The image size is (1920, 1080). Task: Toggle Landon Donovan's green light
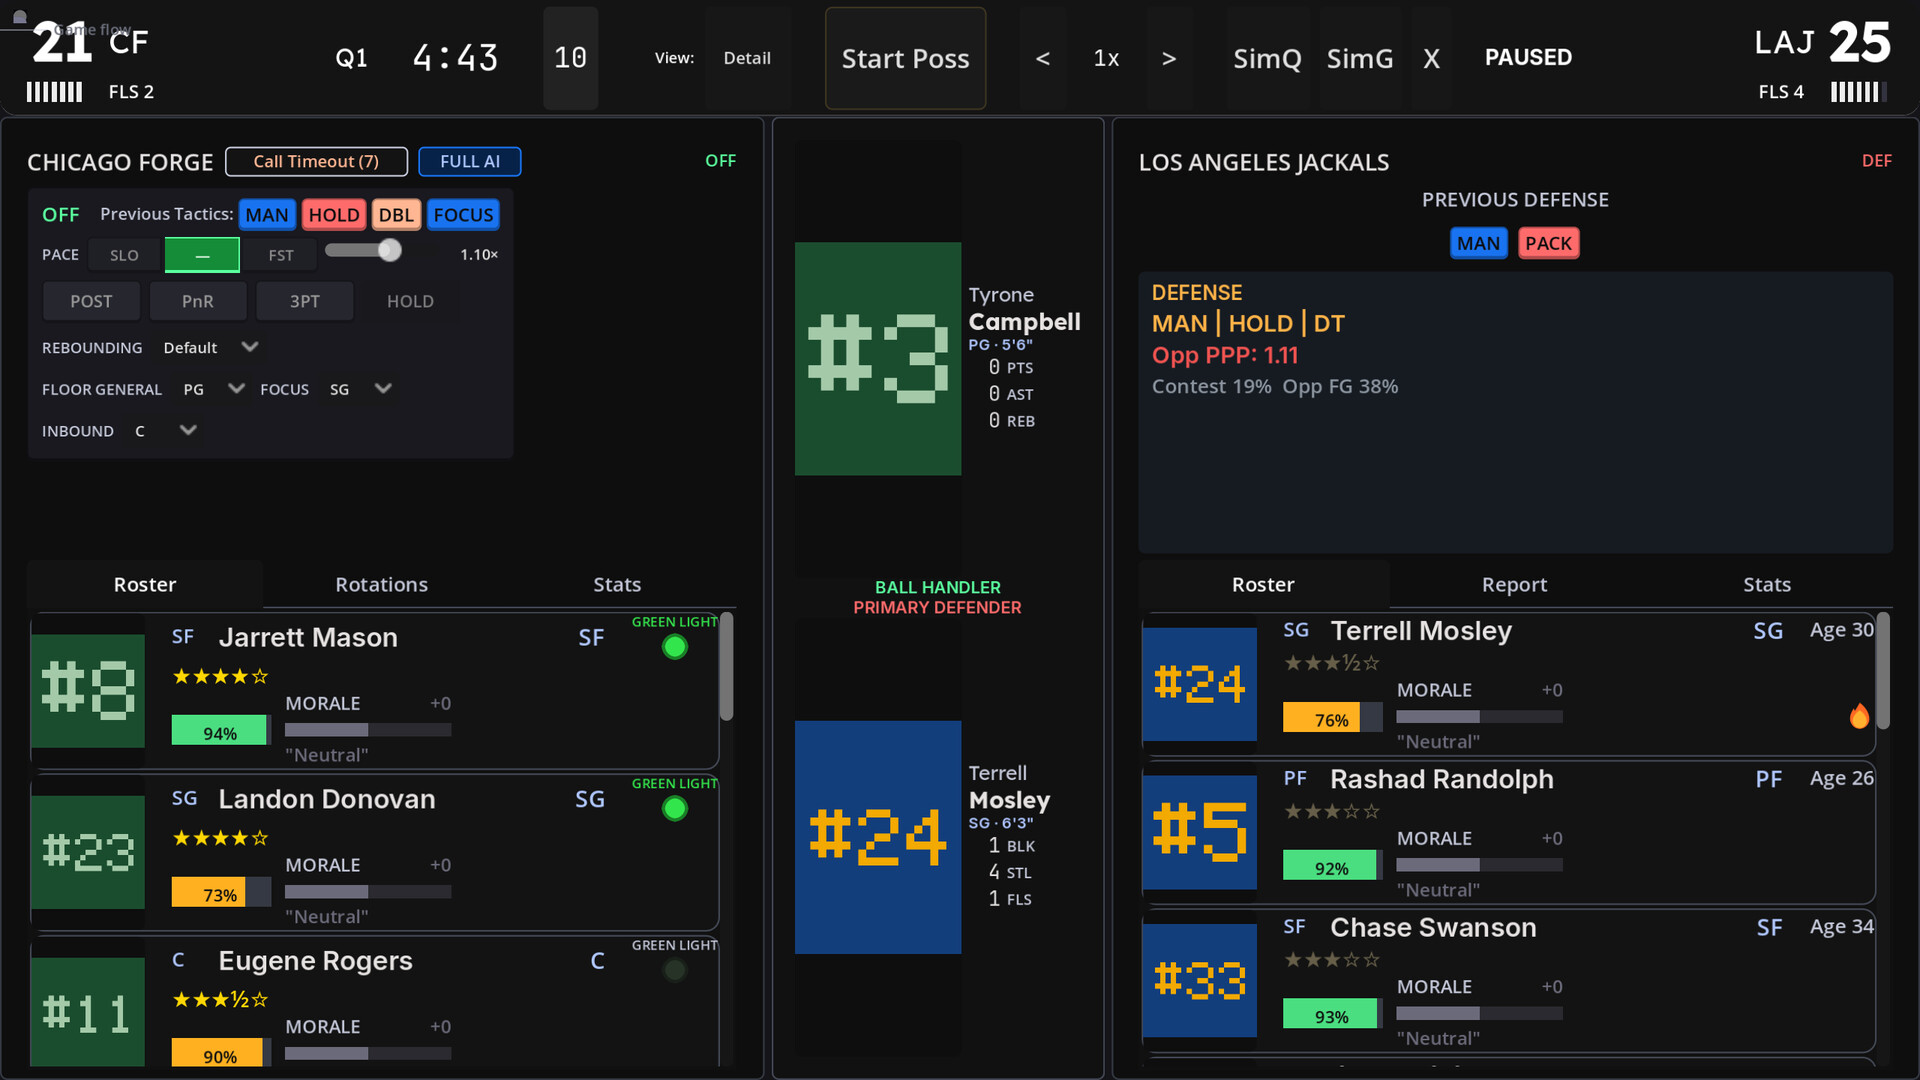pos(675,809)
